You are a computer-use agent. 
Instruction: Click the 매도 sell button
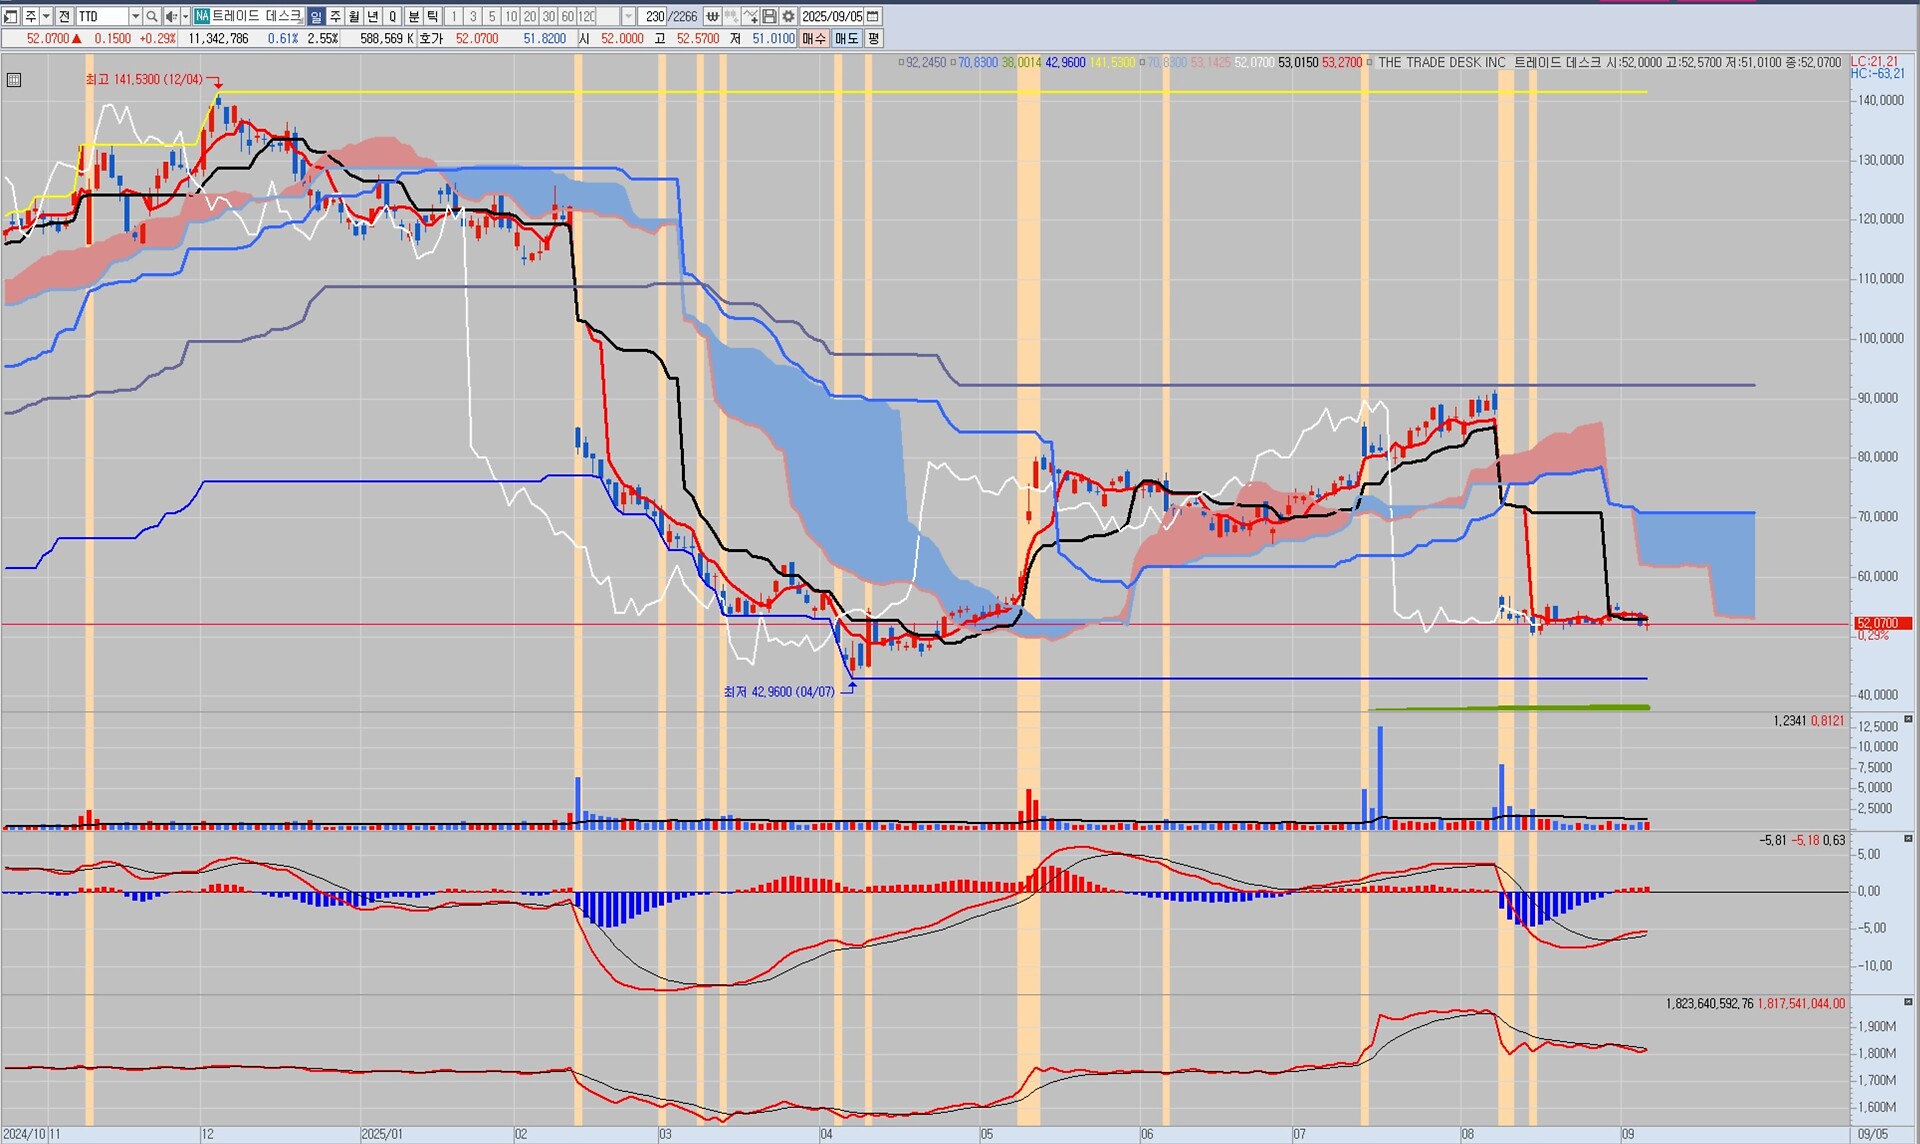tap(846, 38)
